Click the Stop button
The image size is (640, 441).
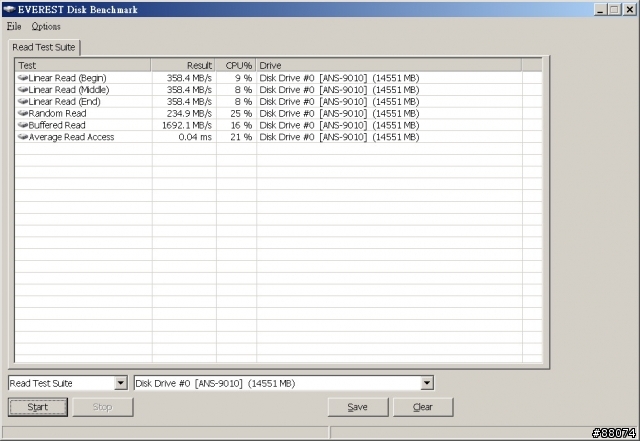pyautogui.click(x=103, y=407)
